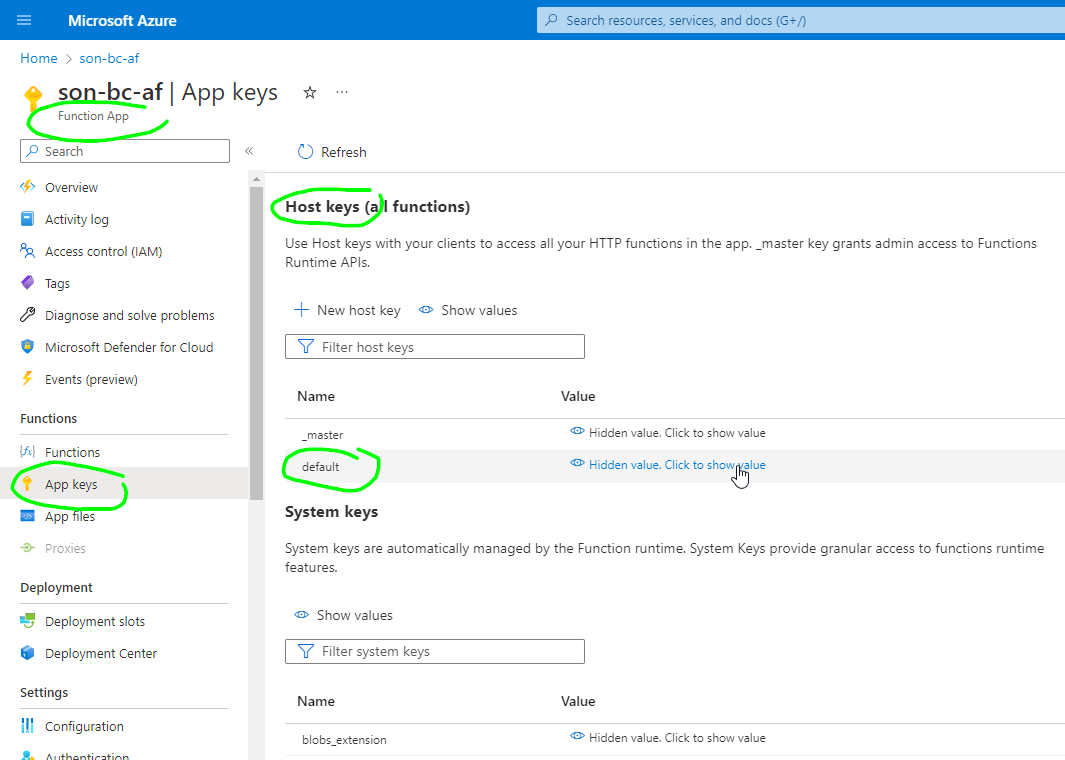The width and height of the screenshot is (1065, 760).
Task: Click the sidebar vertical scrollbar thumb
Action: point(256,343)
